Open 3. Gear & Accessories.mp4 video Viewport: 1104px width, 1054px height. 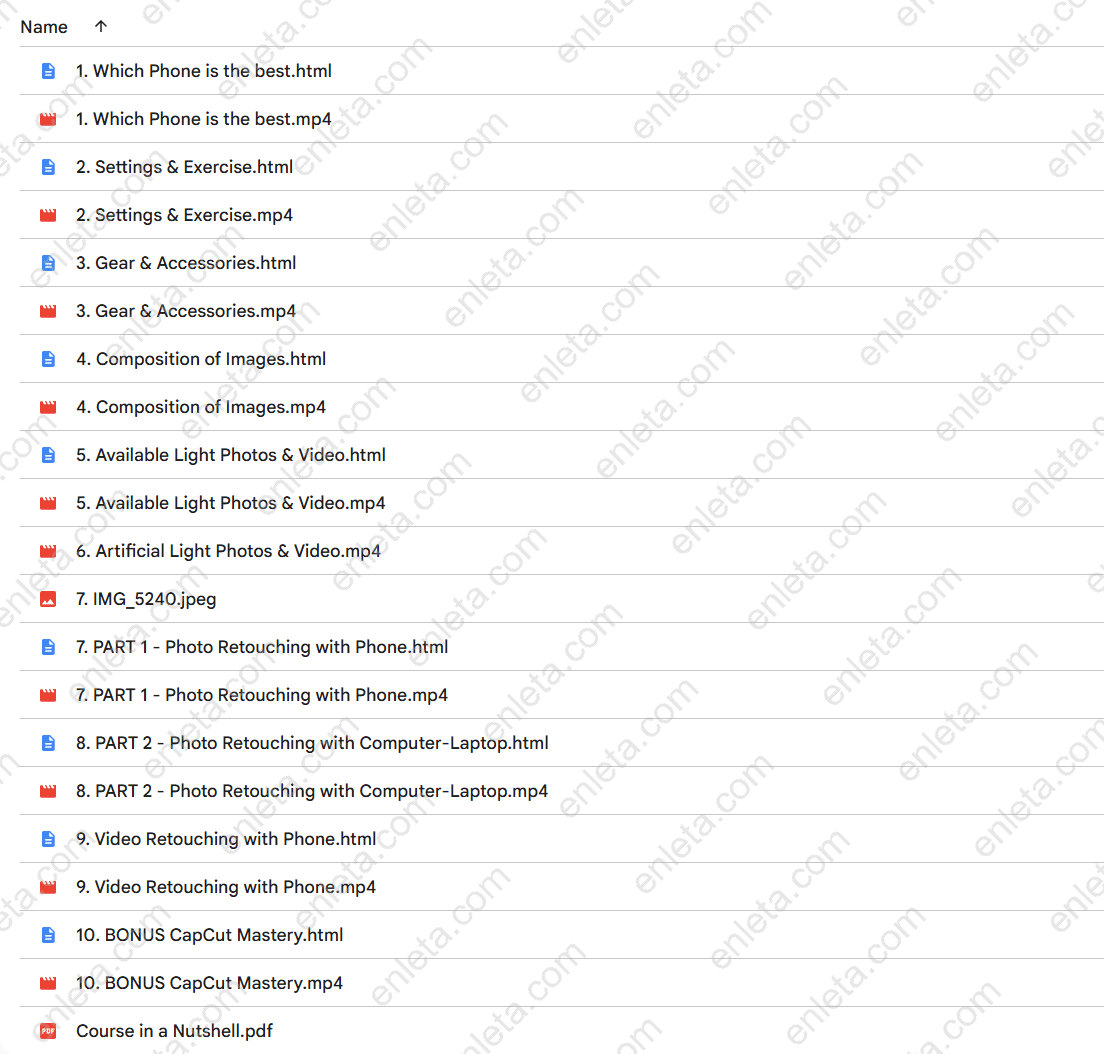tap(186, 311)
